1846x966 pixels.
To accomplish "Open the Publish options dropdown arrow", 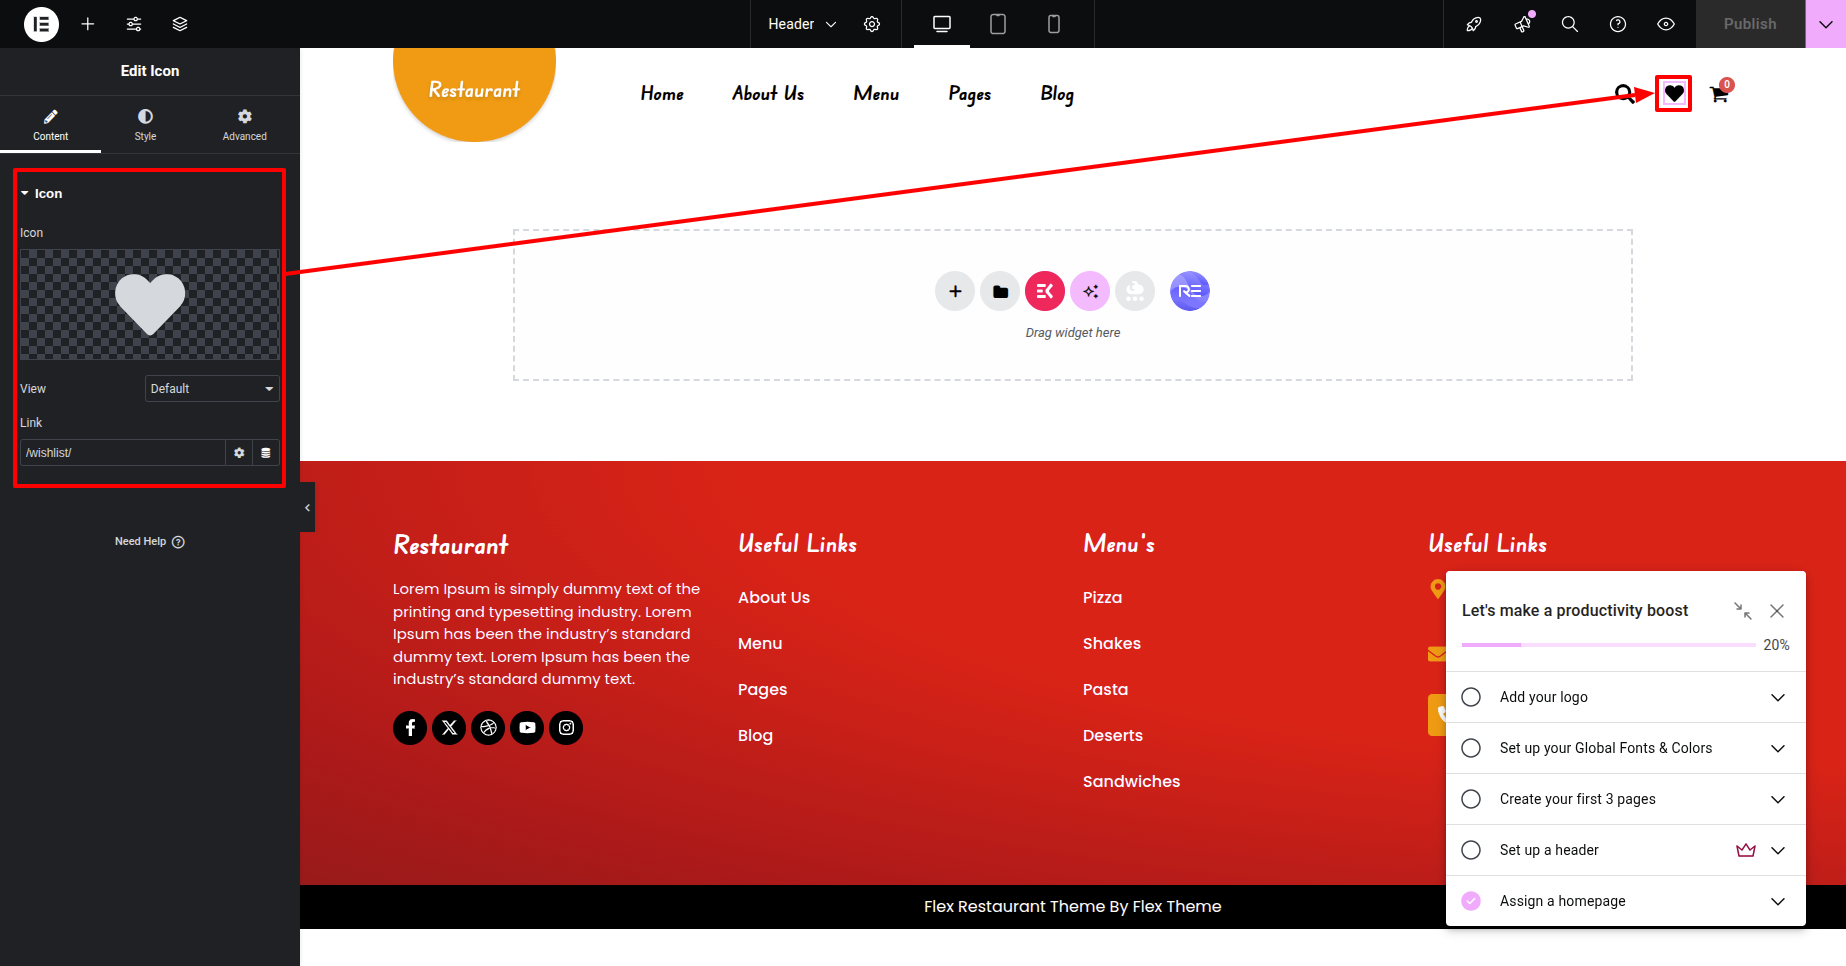I will click(x=1825, y=24).
